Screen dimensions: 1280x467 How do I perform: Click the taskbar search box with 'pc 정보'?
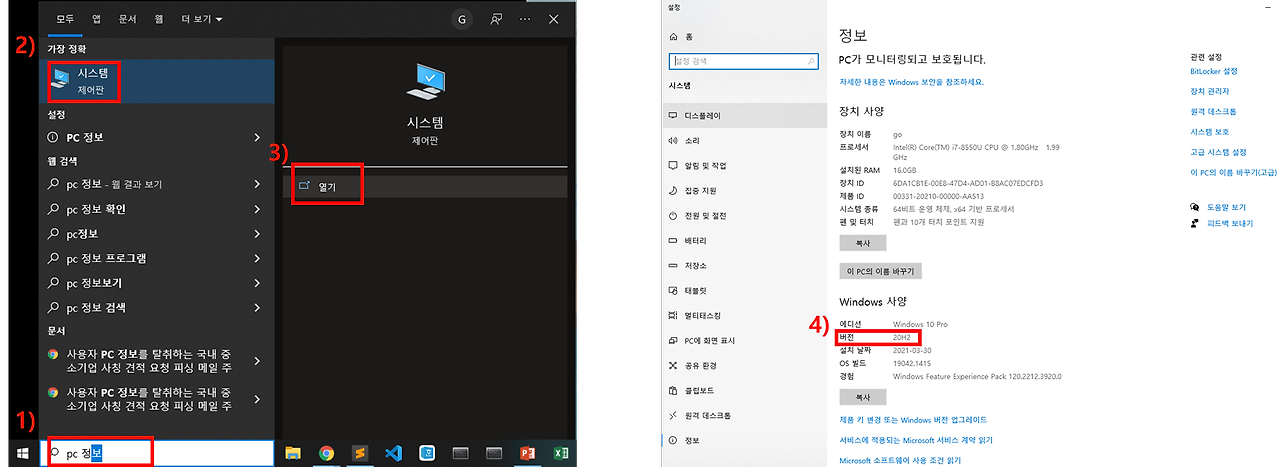pos(157,453)
